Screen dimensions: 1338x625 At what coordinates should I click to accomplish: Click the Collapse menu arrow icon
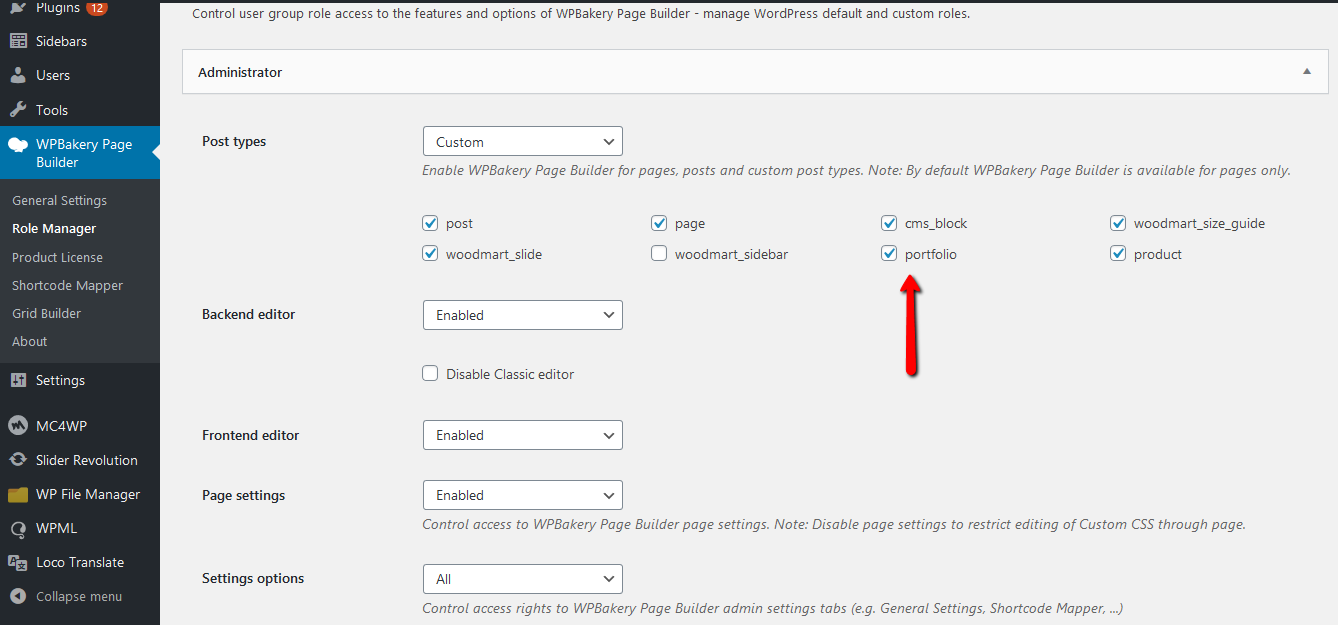(18, 596)
